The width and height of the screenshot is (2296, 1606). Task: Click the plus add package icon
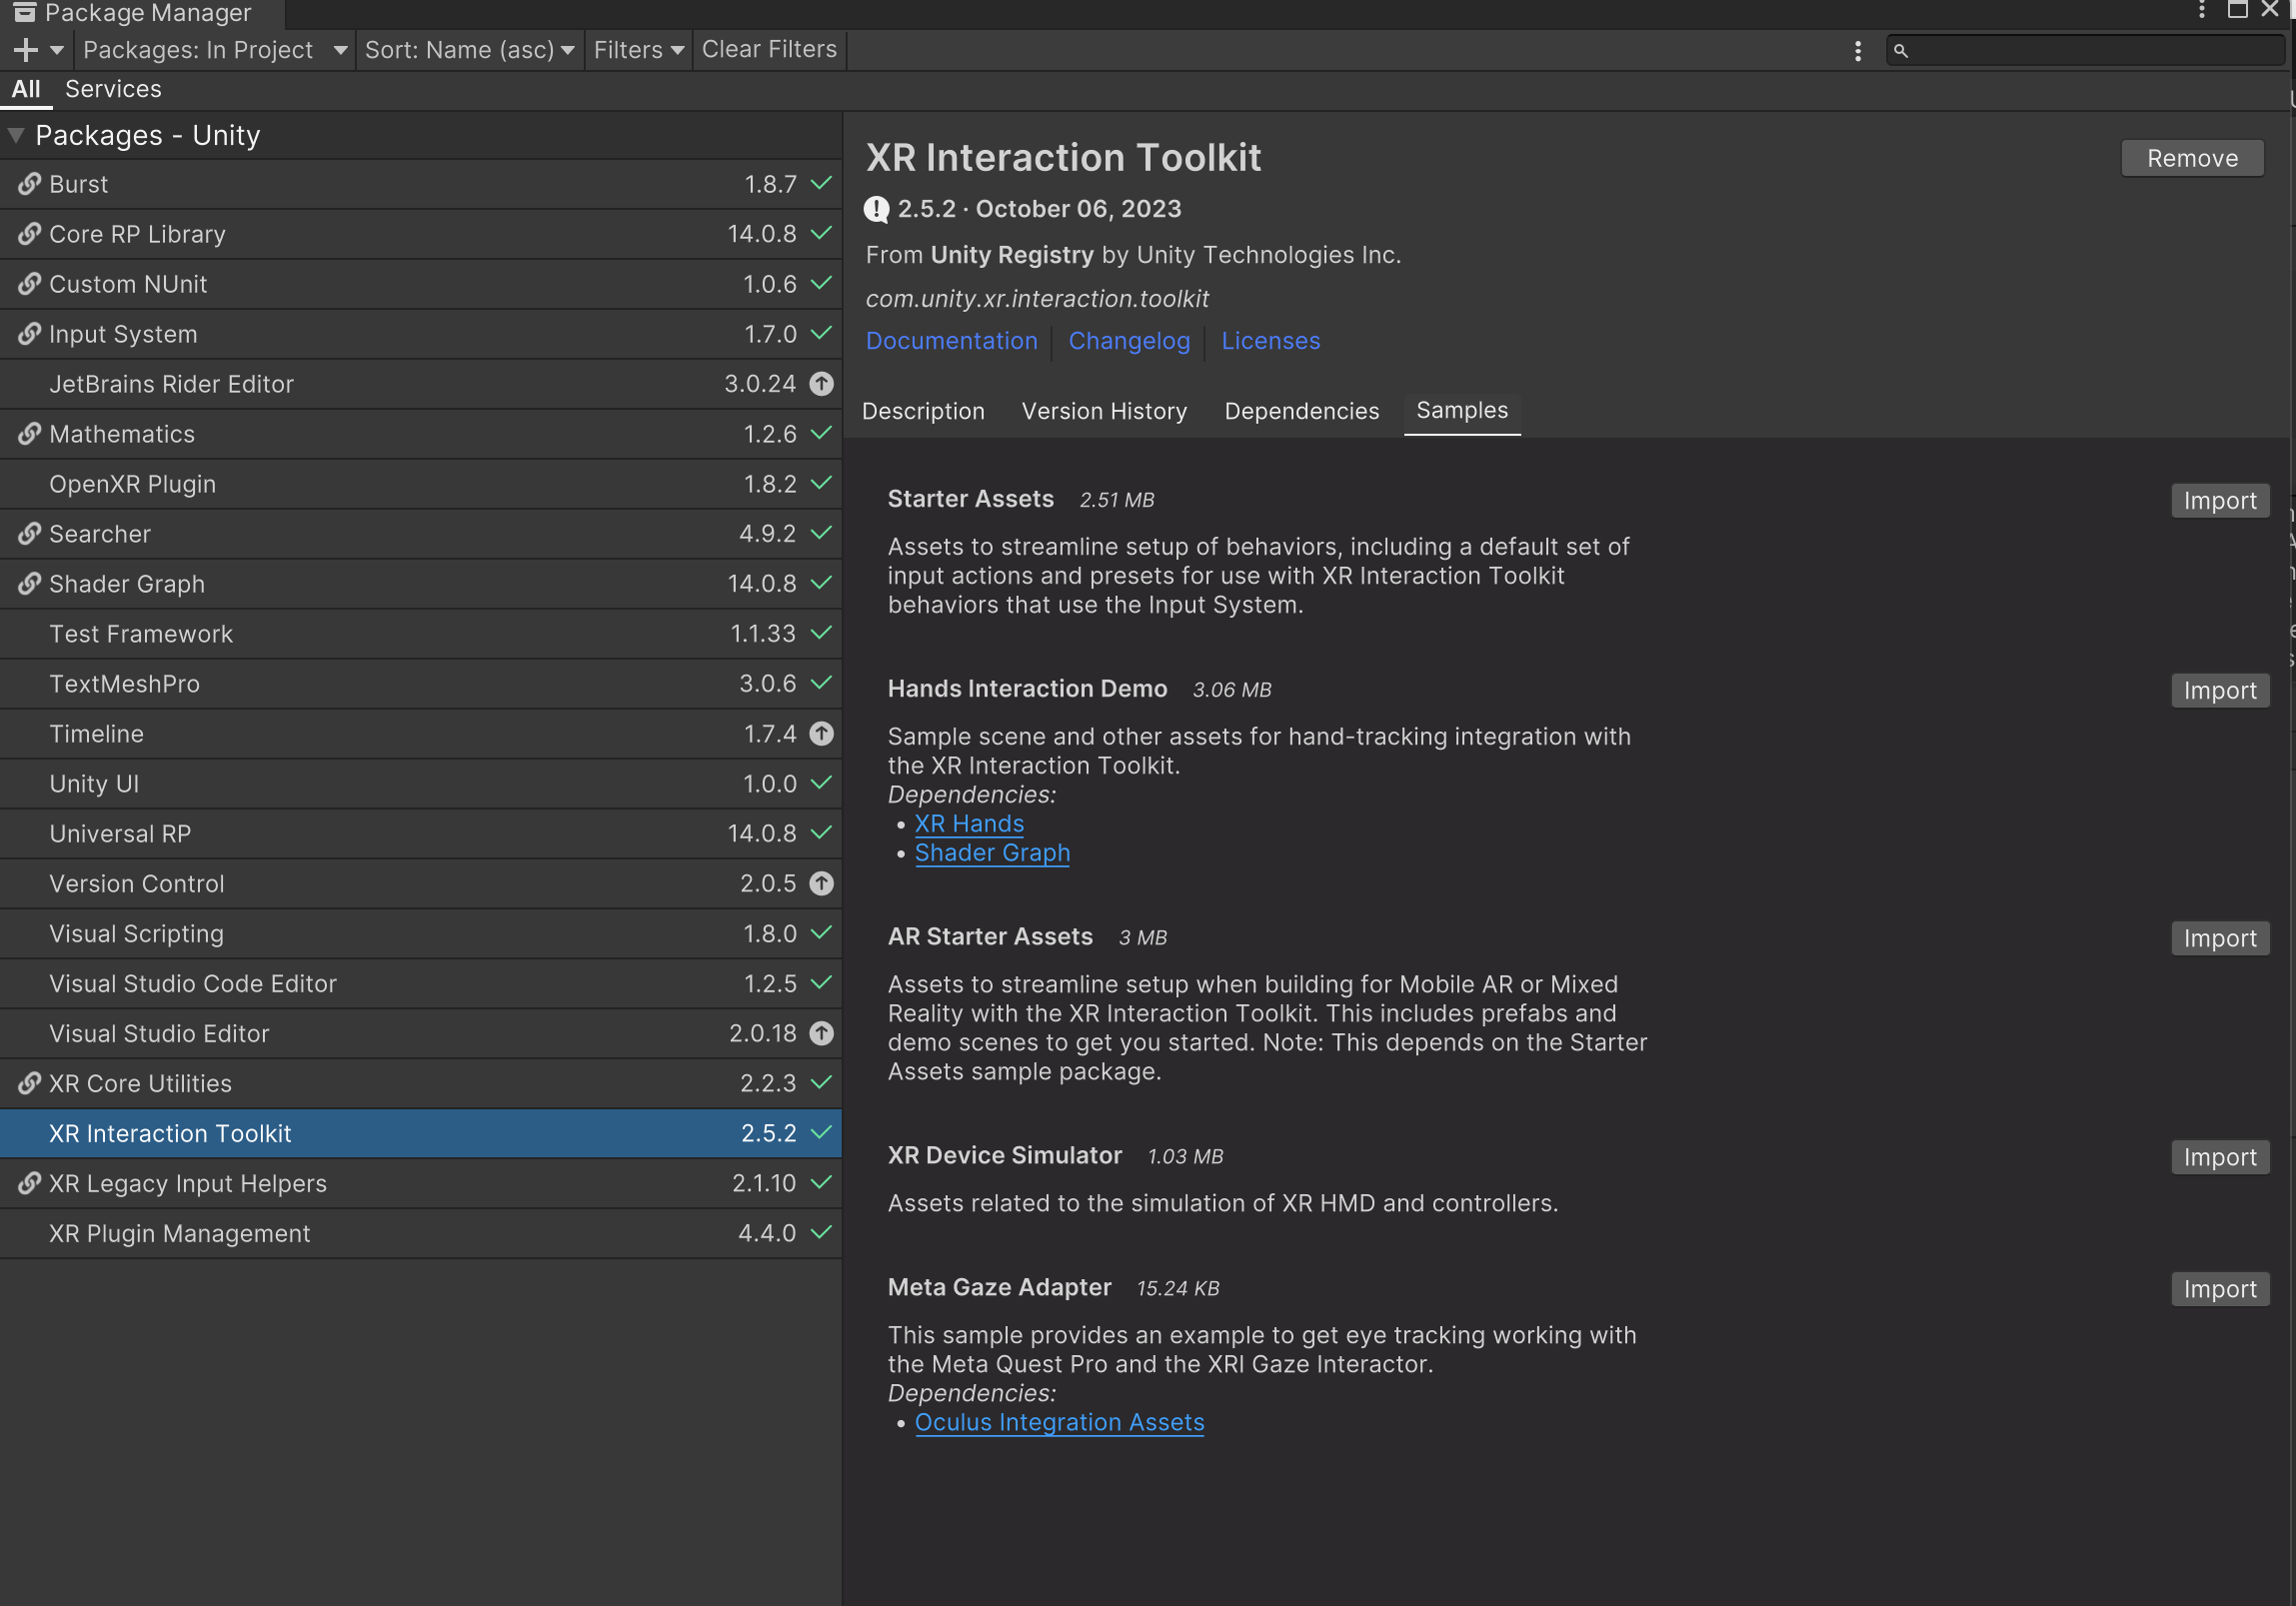tap(26, 50)
